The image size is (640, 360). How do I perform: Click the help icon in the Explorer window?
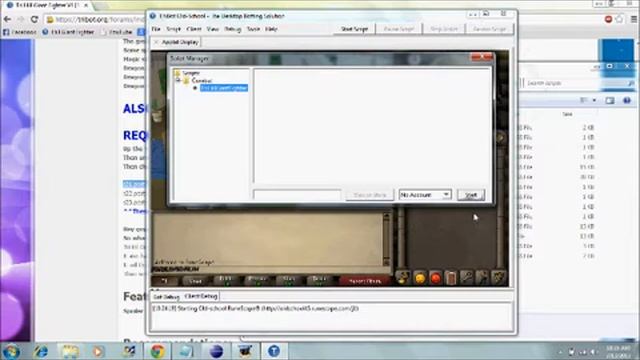click(x=627, y=100)
